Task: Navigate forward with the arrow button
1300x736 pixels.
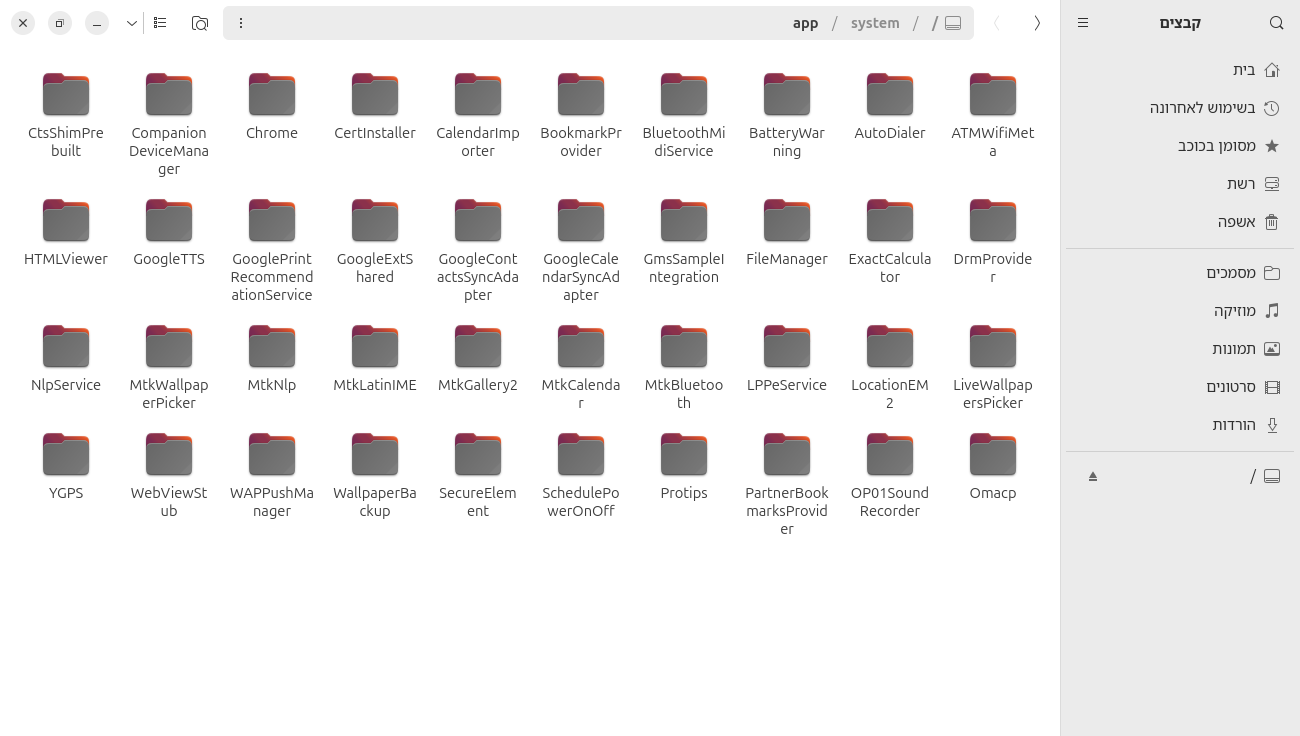Action: point(996,23)
